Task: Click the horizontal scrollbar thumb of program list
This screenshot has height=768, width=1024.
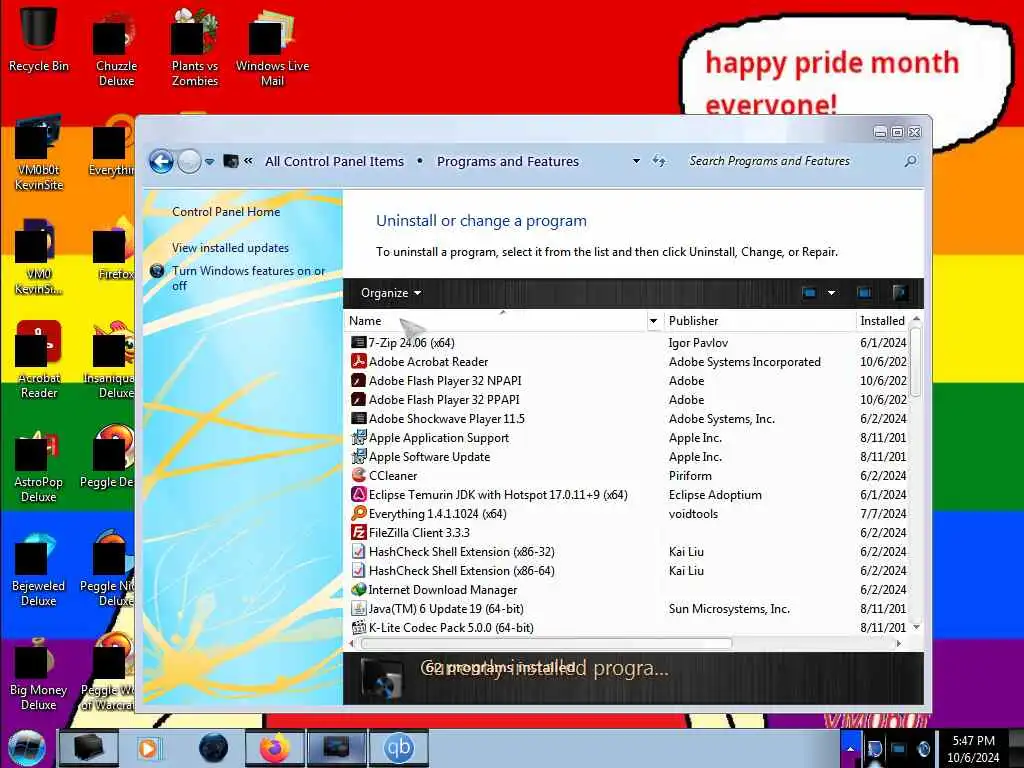Action: coord(546,643)
